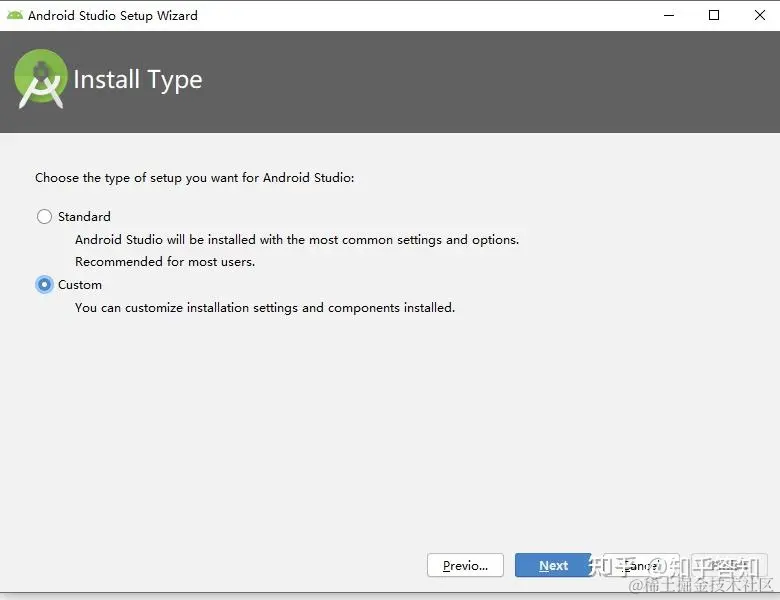780x600 pixels.
Task: Select the Standard install type radio button
Action: click(x=44, y=216)
